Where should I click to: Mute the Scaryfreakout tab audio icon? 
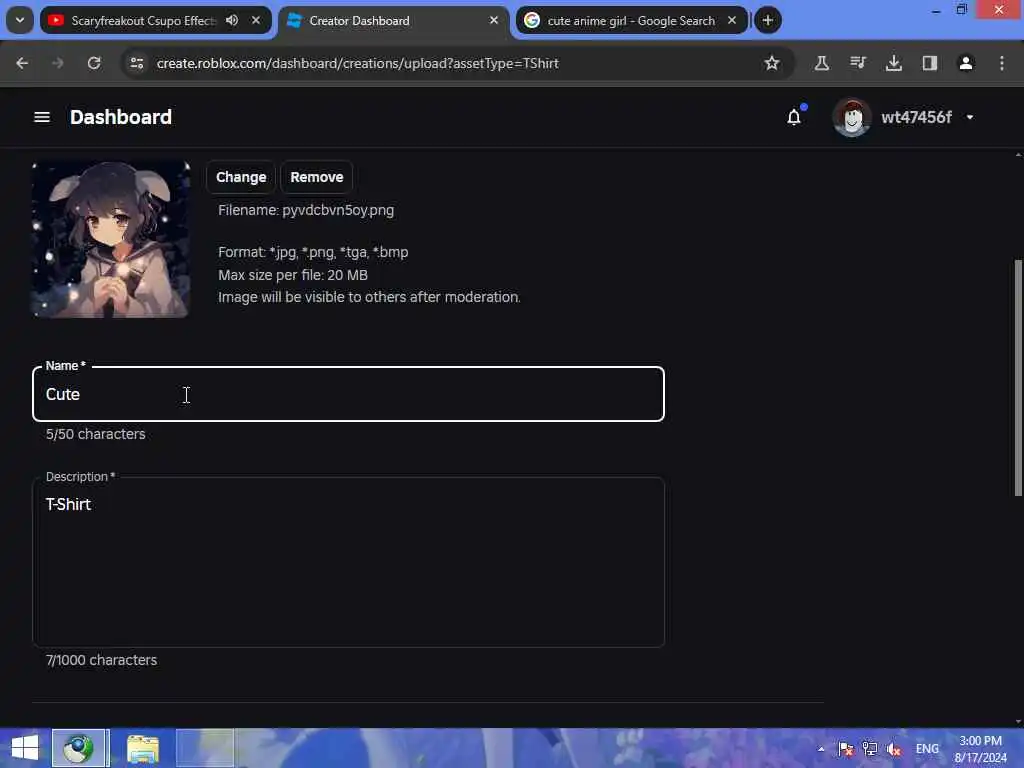click(232, 20)
